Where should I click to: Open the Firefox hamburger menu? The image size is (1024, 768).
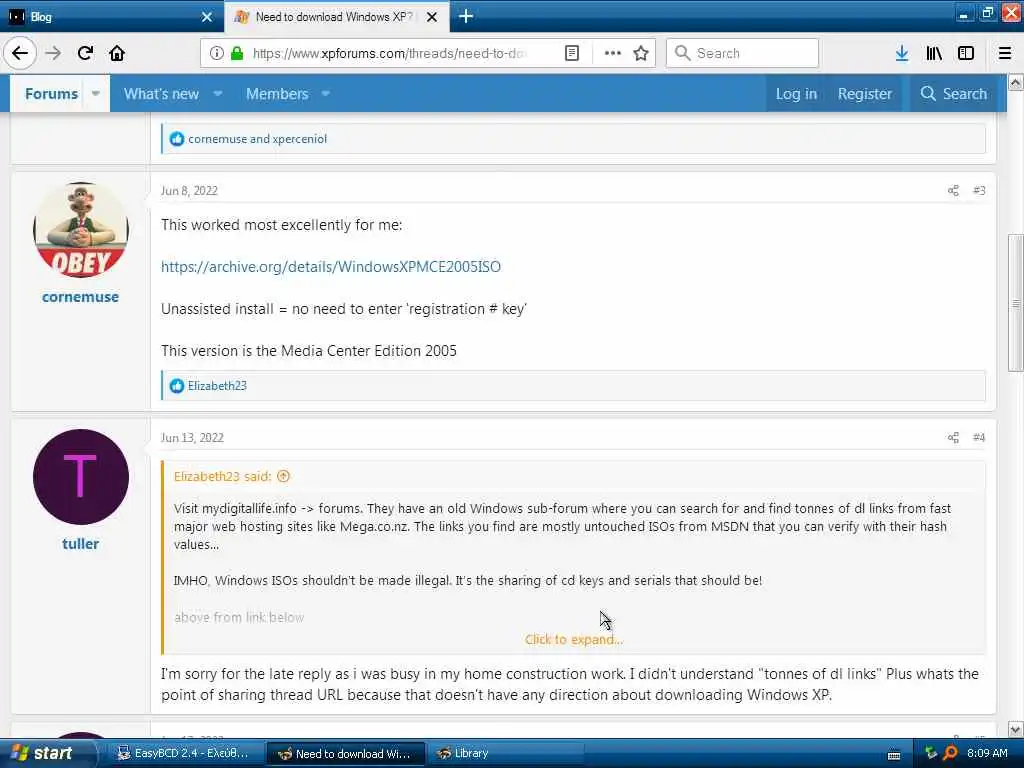click(1005, 53)
